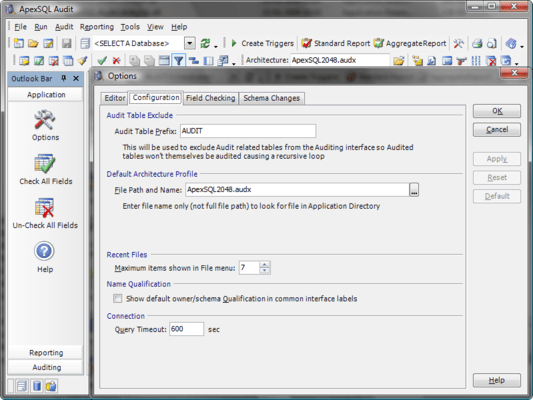The height and width of the screenshot is (400, 533).
Task: Click the database server icon beside selector
Action: click(x=85, y=43)
